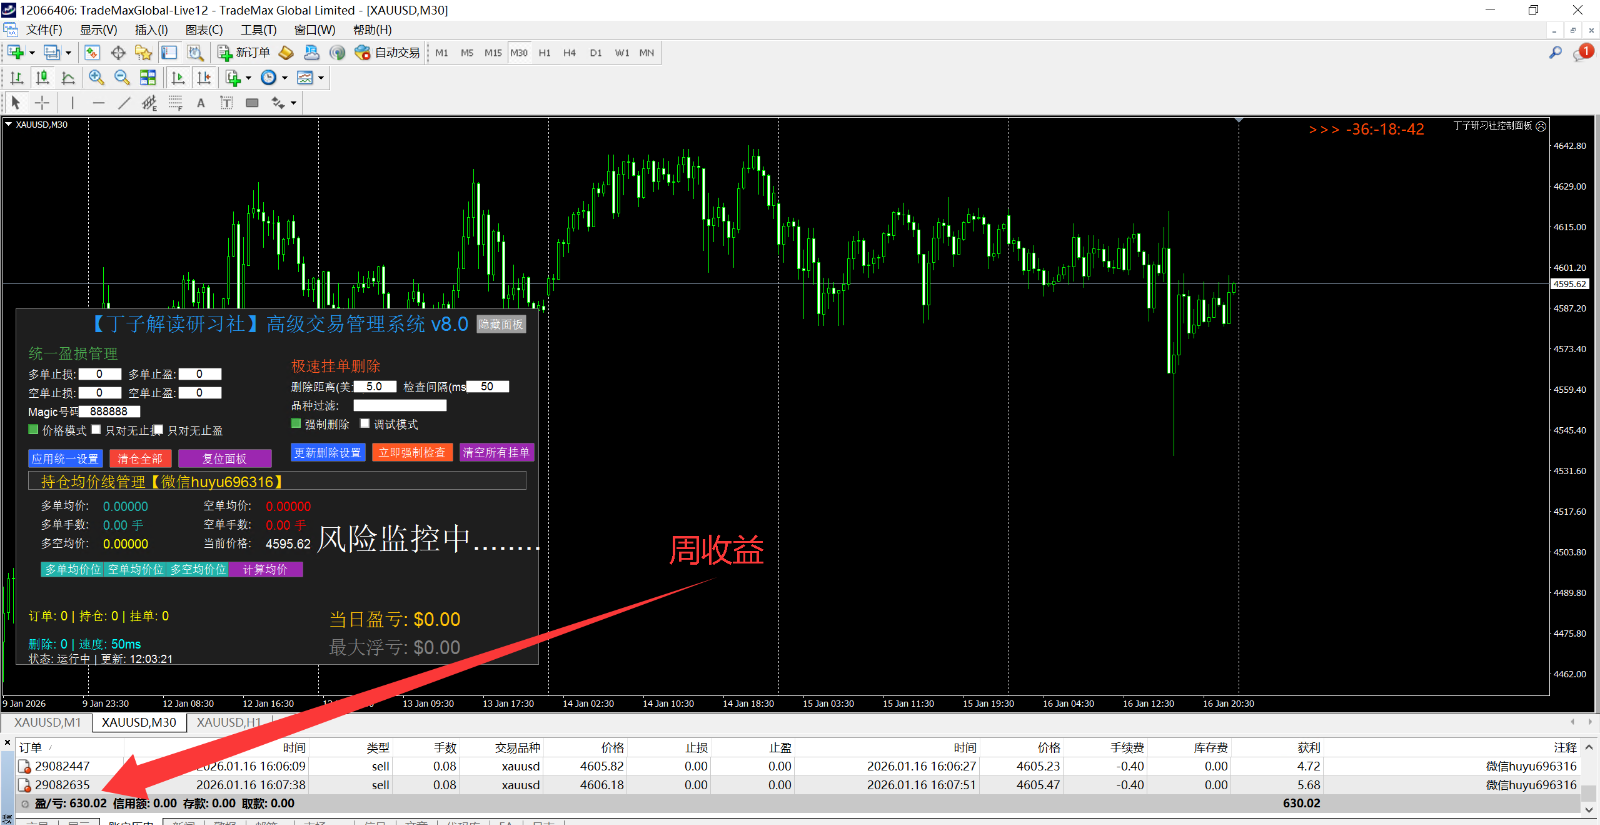This screenshot has height=825, width=1600.
Task: Select the H4 timeframe button
Action: pos(569,53)
